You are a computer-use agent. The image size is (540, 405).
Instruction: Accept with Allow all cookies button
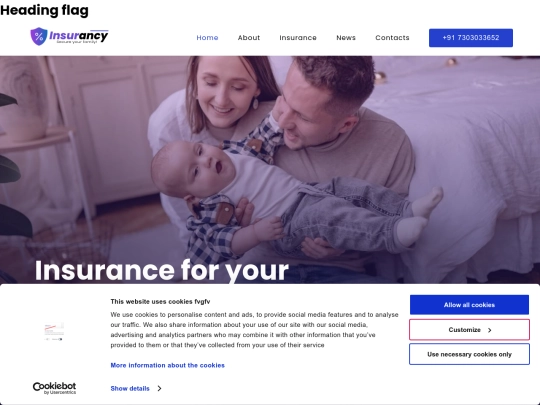pyautogui.click(x=469, y=305)
